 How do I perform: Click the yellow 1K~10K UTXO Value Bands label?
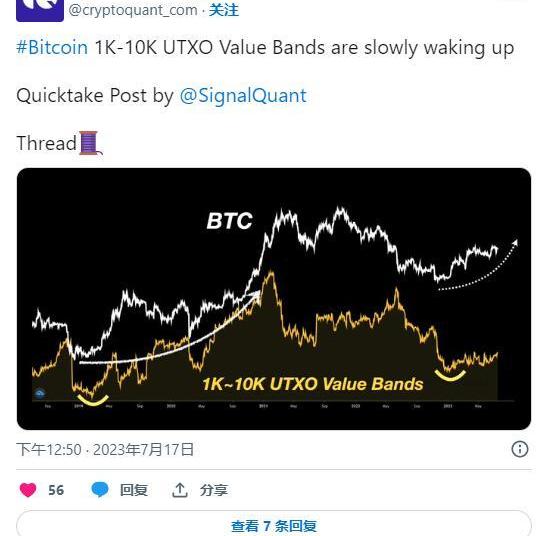point(313,384)
